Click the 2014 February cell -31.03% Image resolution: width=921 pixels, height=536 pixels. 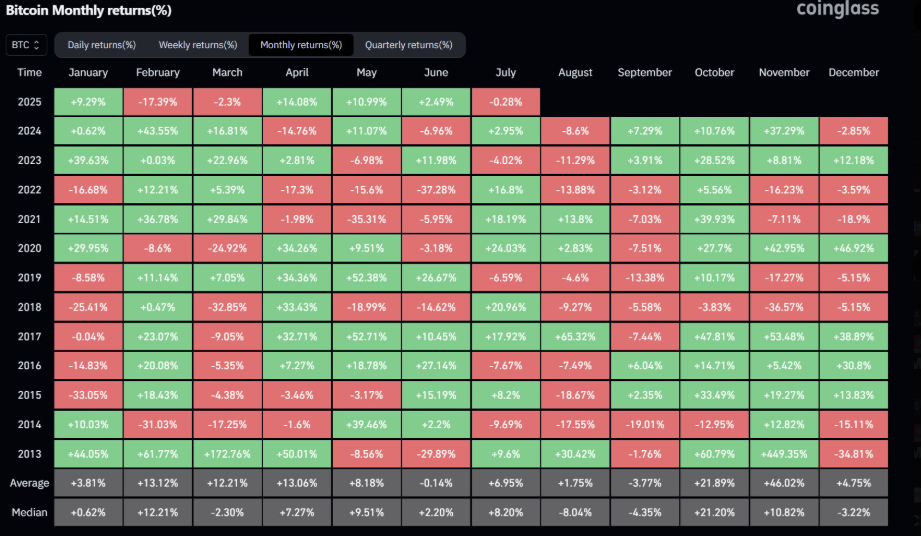click(x=157, y=424)
